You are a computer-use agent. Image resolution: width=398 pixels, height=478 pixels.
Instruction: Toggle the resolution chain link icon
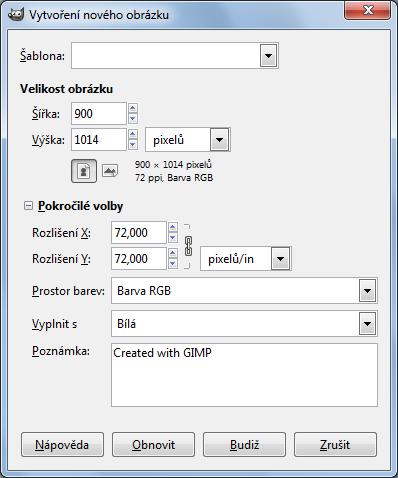pyautogui.click(x=188, y=246)
